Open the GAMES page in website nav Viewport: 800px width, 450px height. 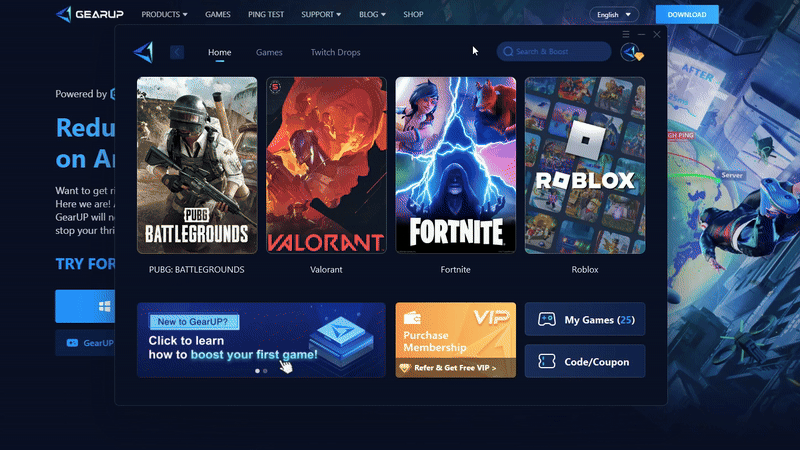click(x=218, y=14)
